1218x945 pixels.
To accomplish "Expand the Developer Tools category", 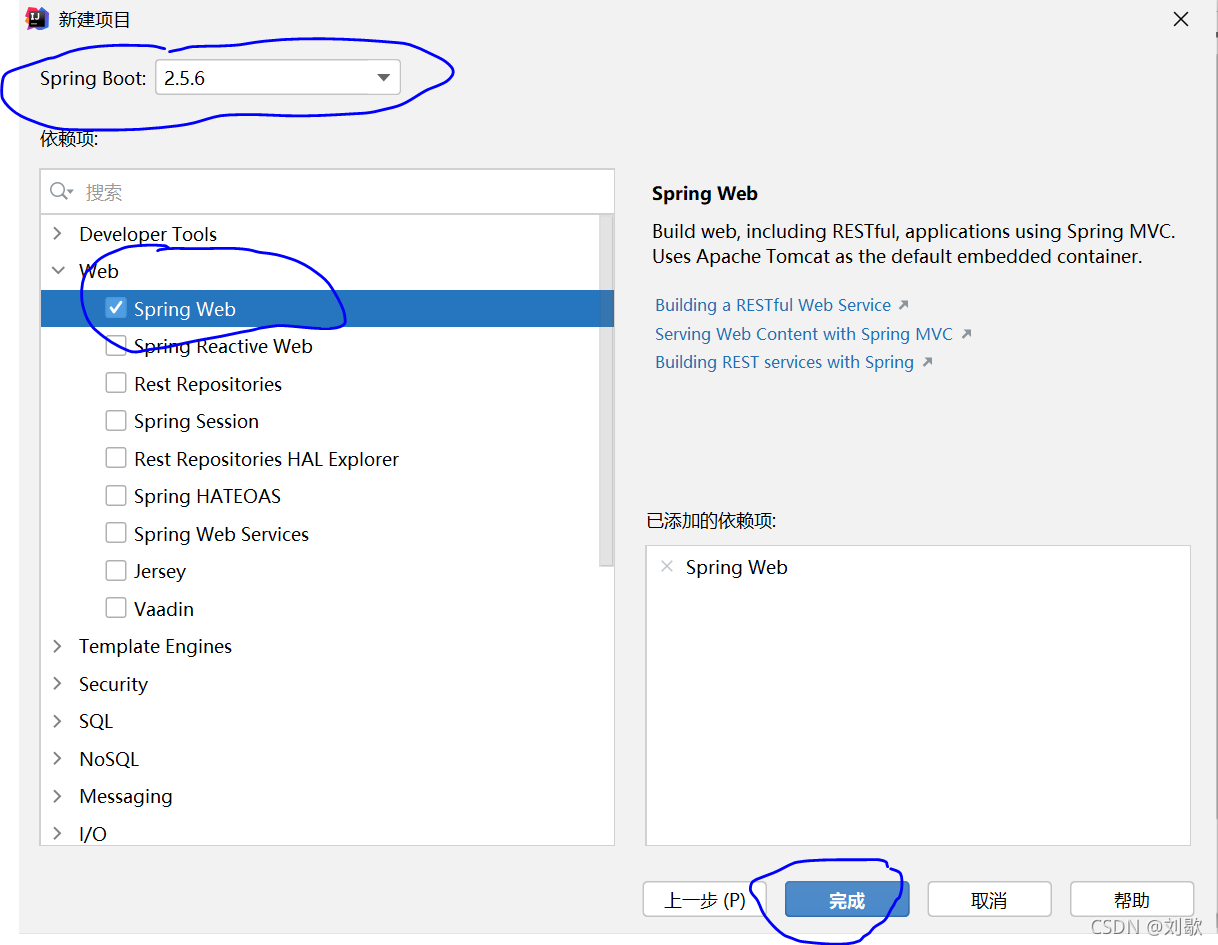I will [58, 233].
